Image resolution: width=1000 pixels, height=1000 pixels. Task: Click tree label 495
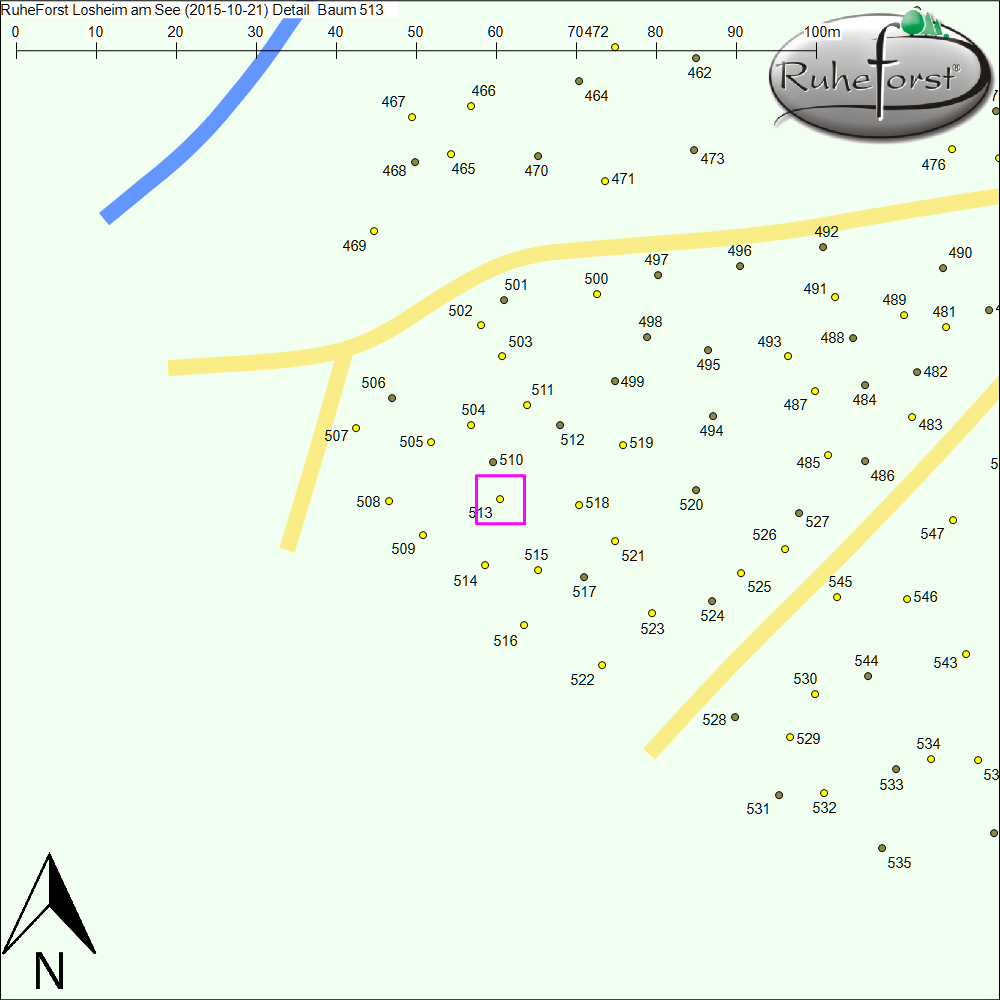click(x=708, y=365)
